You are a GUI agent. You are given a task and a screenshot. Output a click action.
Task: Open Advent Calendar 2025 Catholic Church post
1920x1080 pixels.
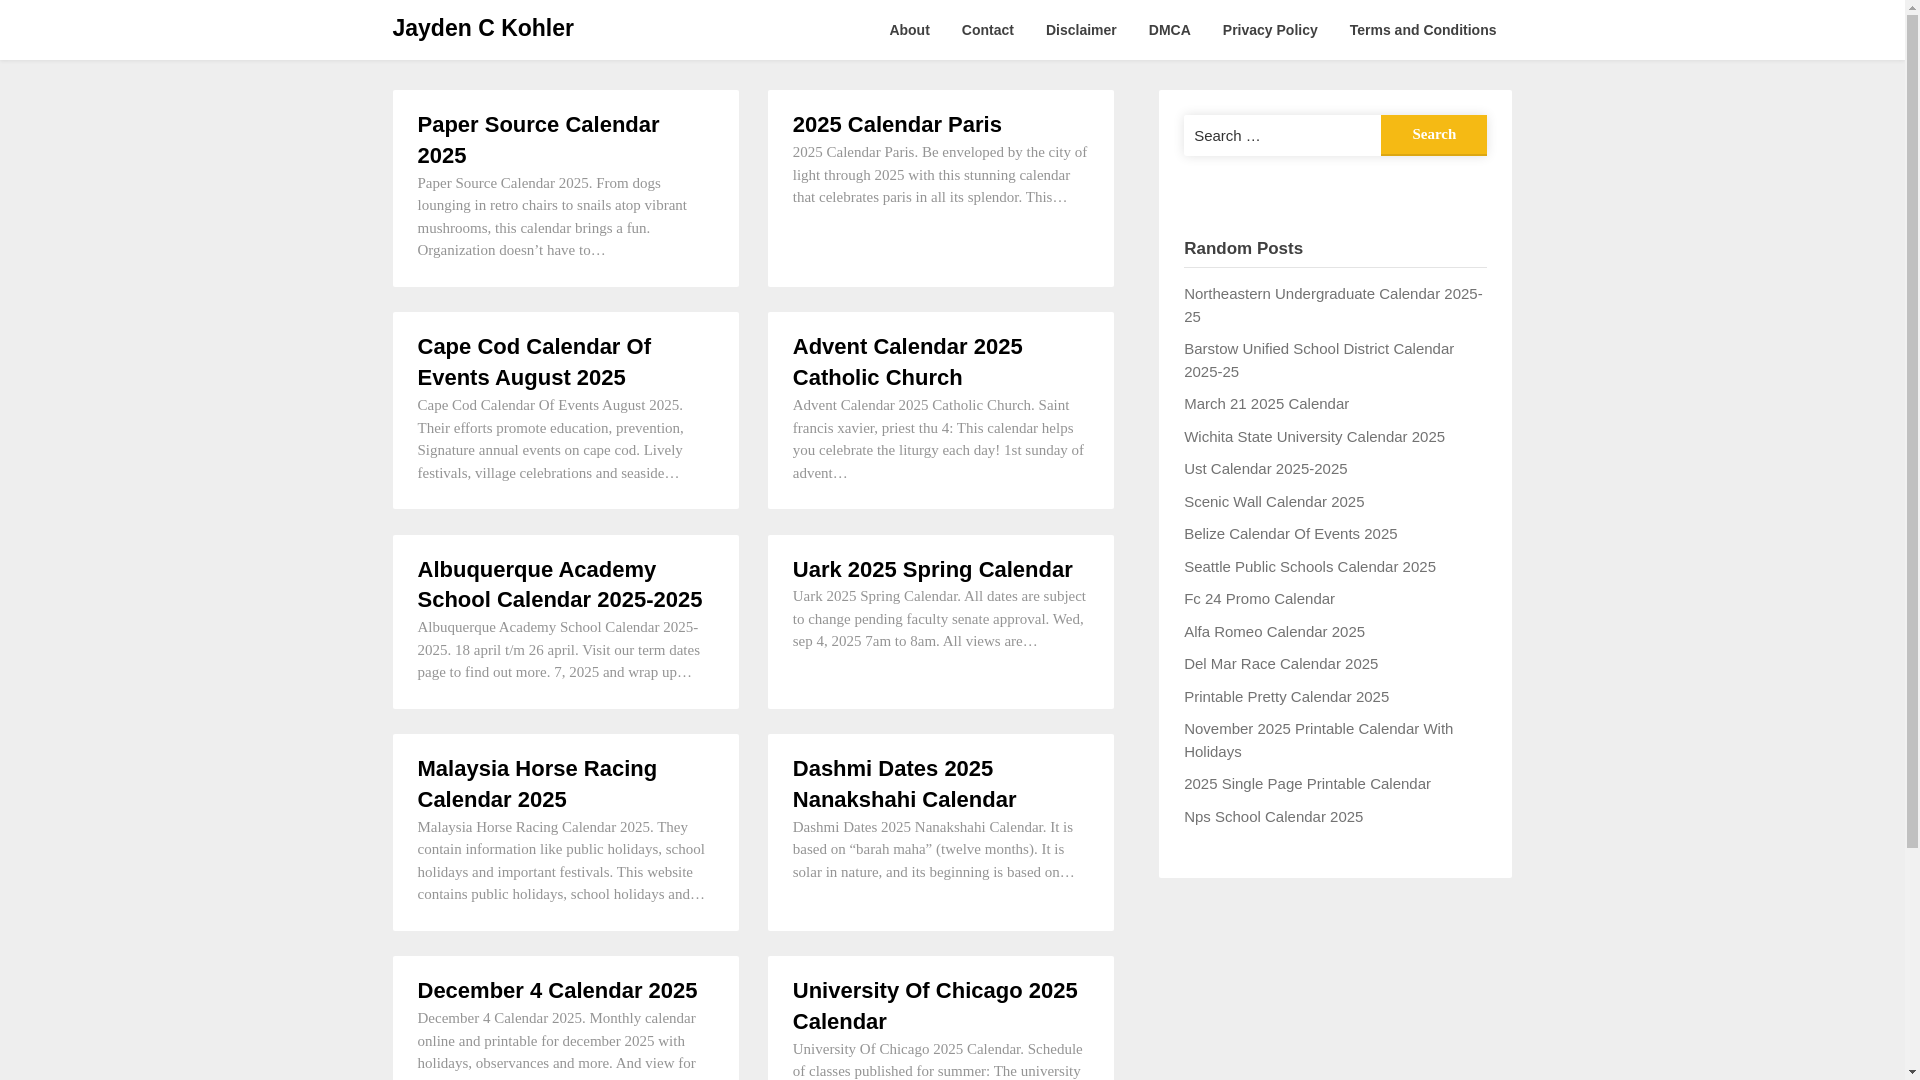click(x=907, y=362)
